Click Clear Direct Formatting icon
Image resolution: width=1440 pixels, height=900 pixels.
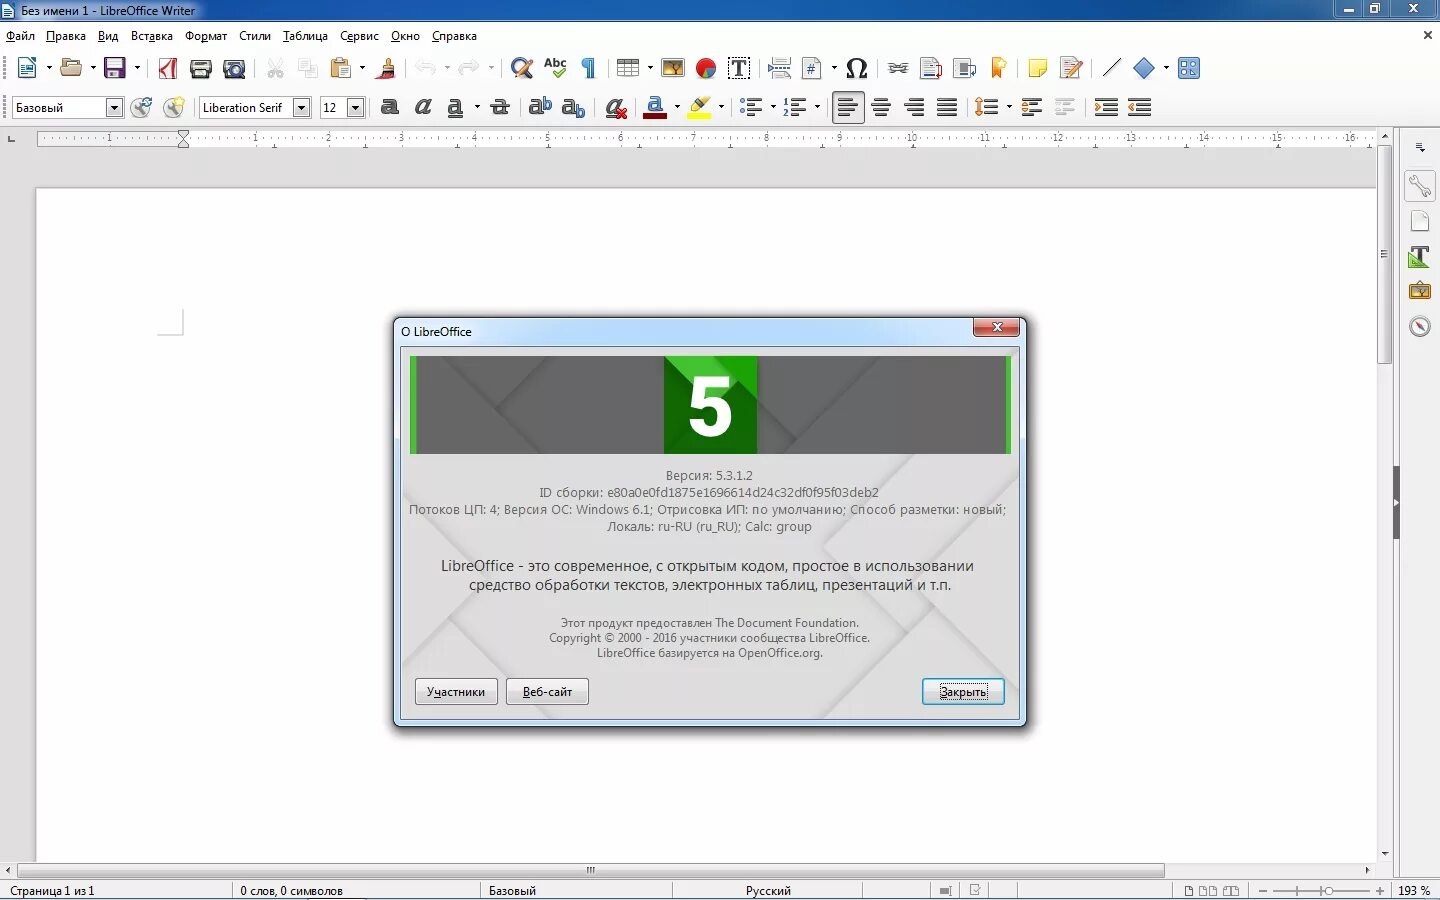[616, 107]
